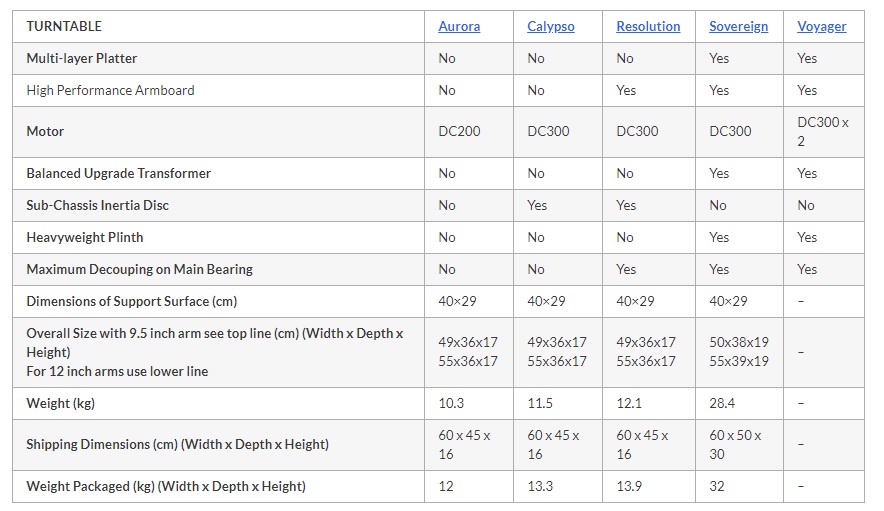
Task: Open the Calypso turntable link
Action: 550,27
